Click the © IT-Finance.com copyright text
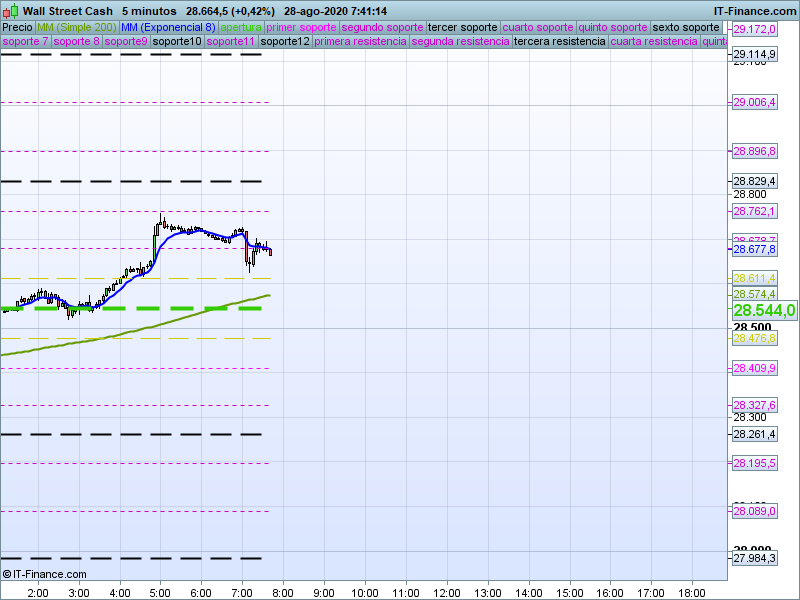Viewport: 800px width, 600px height. point(45,574)
